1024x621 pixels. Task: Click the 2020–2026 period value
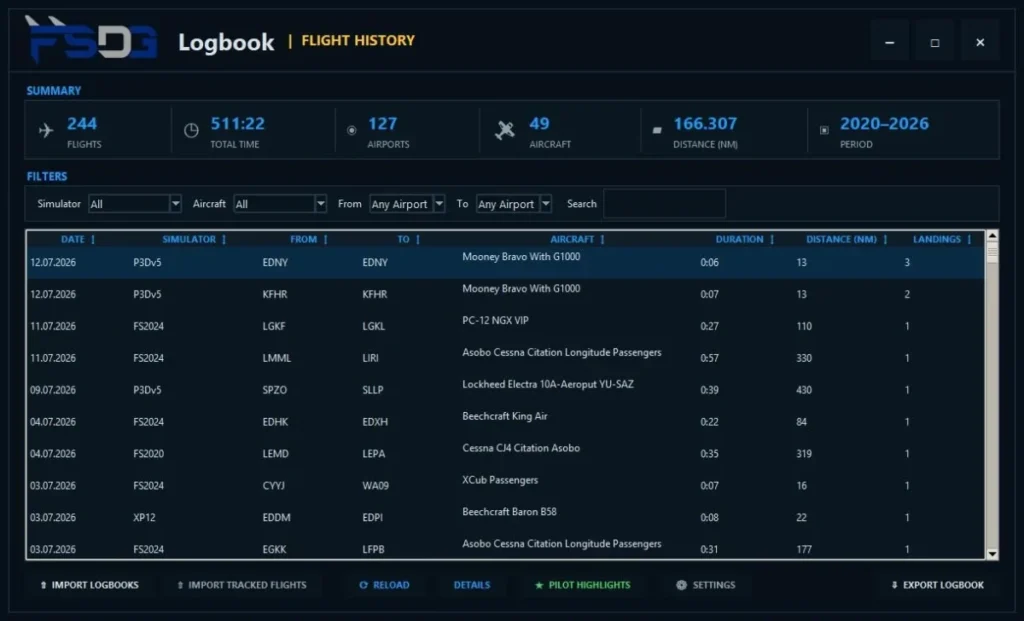pos(884,123)
